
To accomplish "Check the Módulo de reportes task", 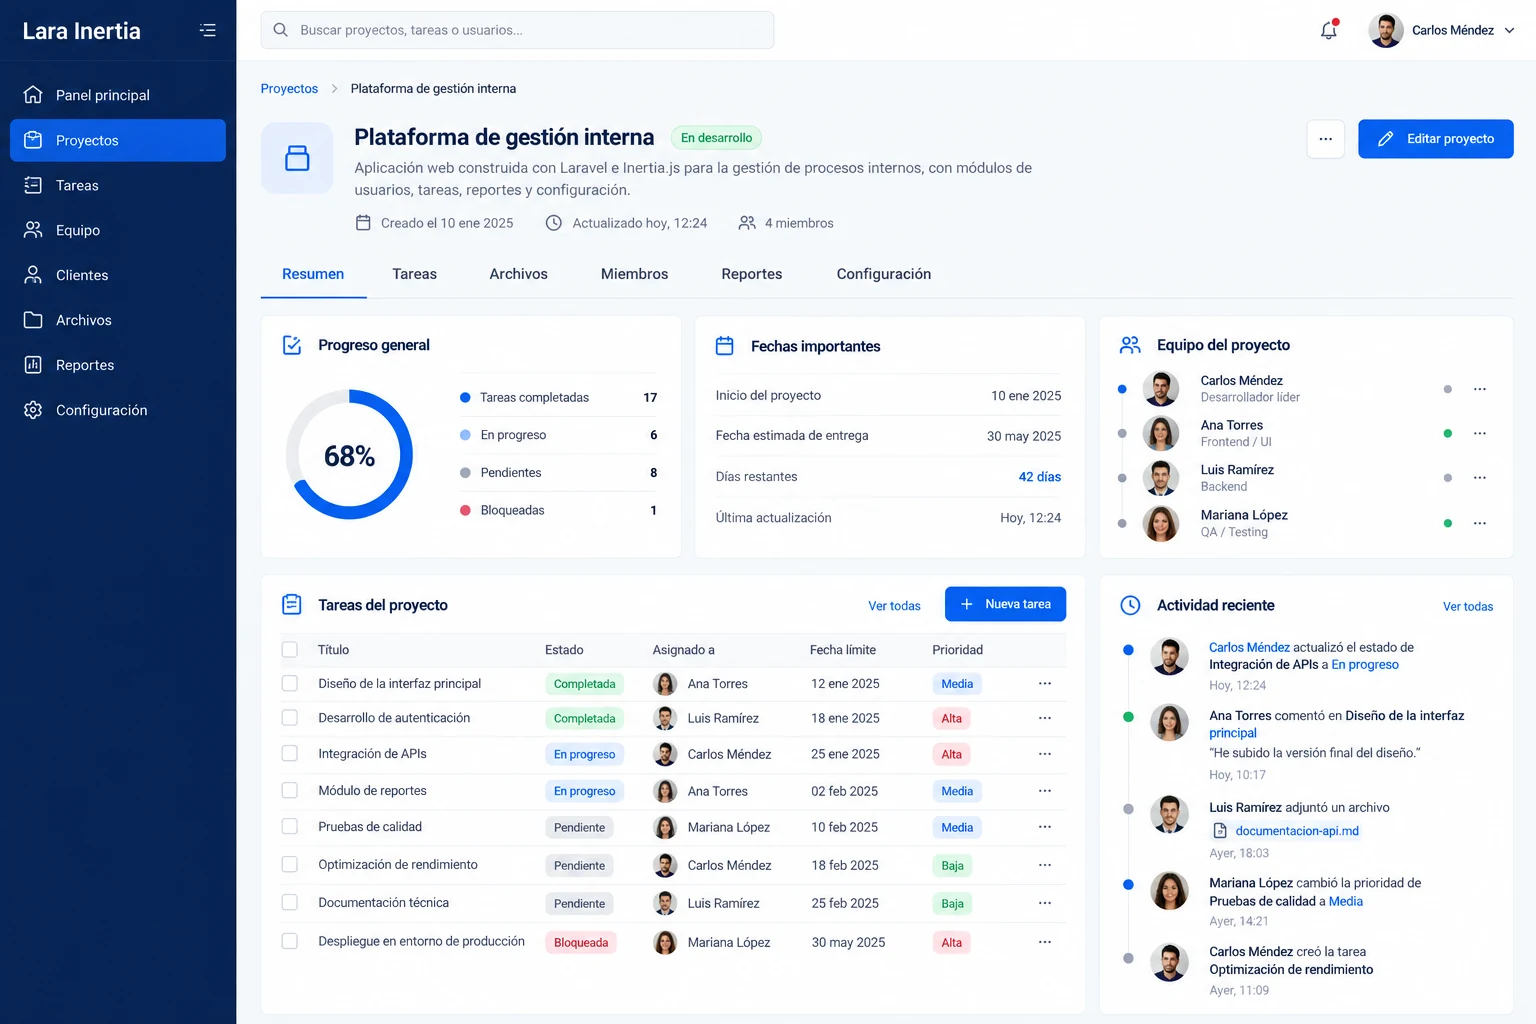I will coord(290,791).
